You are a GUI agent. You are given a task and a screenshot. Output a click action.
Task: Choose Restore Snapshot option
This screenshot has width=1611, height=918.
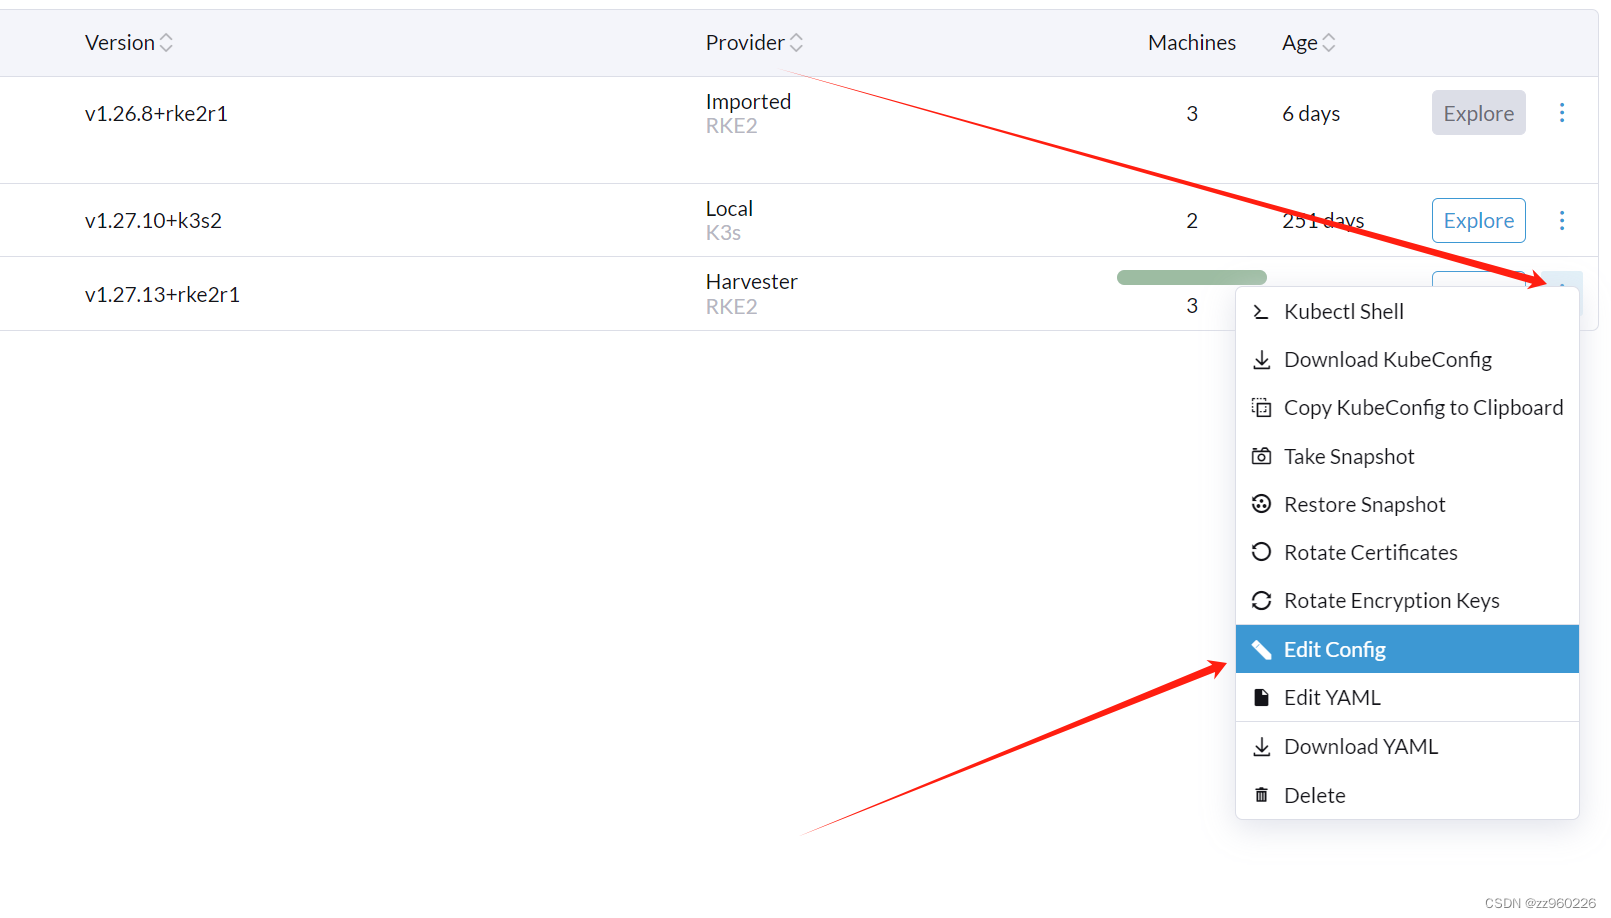point(1407,505)
